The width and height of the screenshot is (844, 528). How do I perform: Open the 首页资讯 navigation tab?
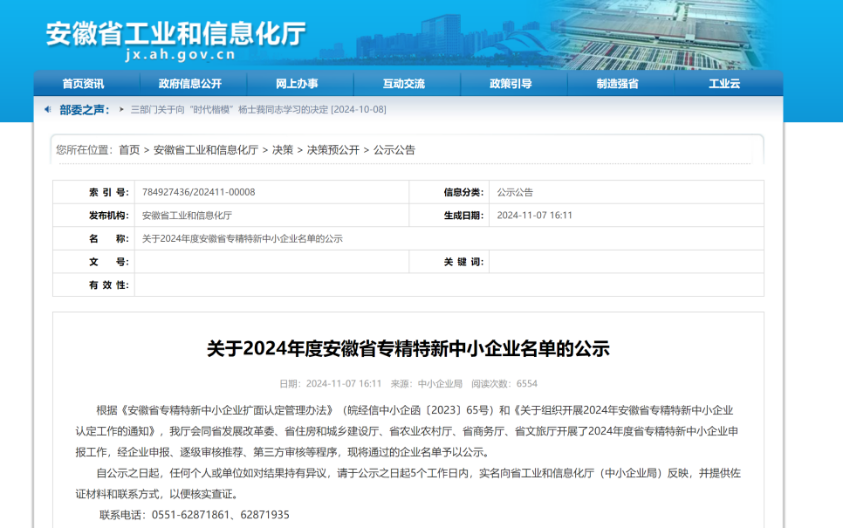point(82,84)
